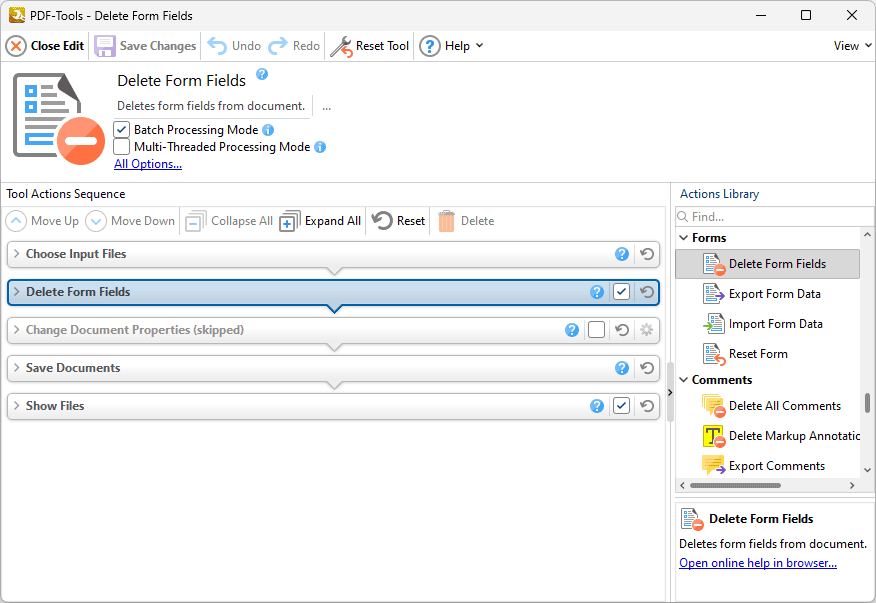Image resolution: width=876 pixels, height=603 pixels.
Task: Uncheck Batch Processing Mode
Action: 121,130
